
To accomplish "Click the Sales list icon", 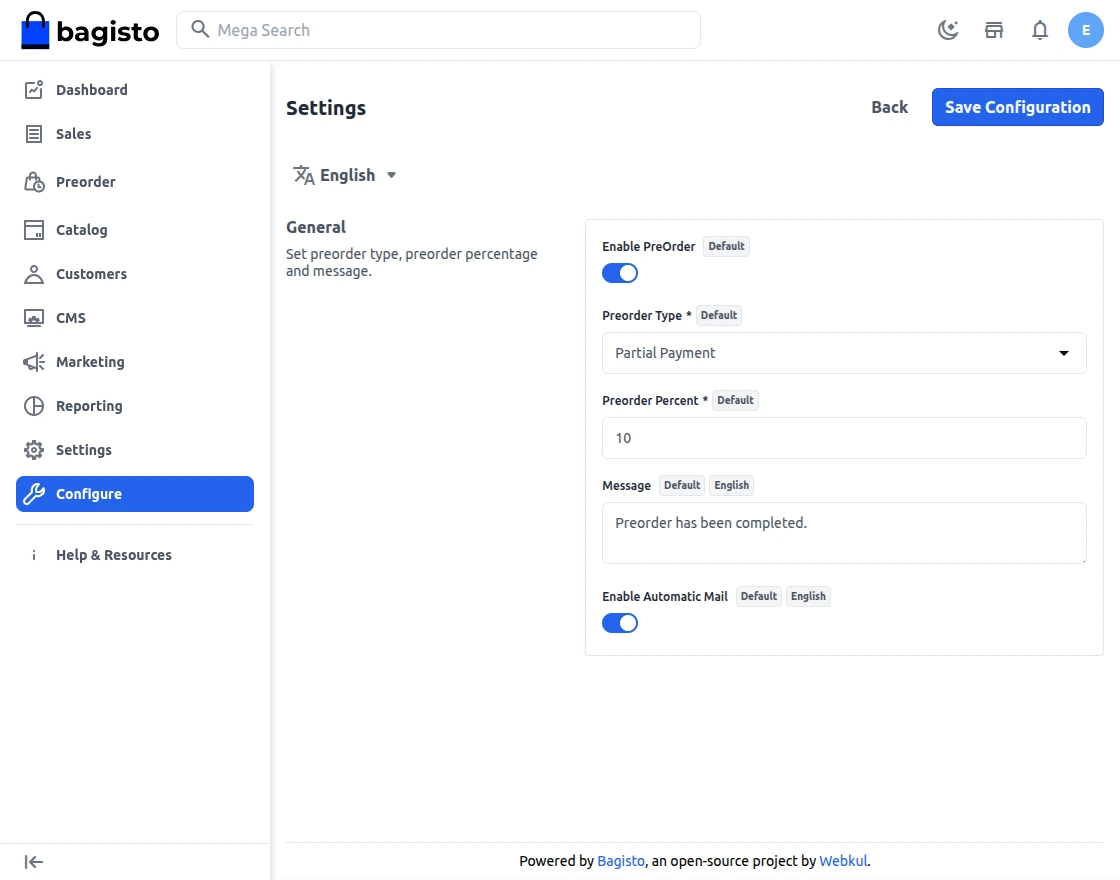I will pos(34,134).
